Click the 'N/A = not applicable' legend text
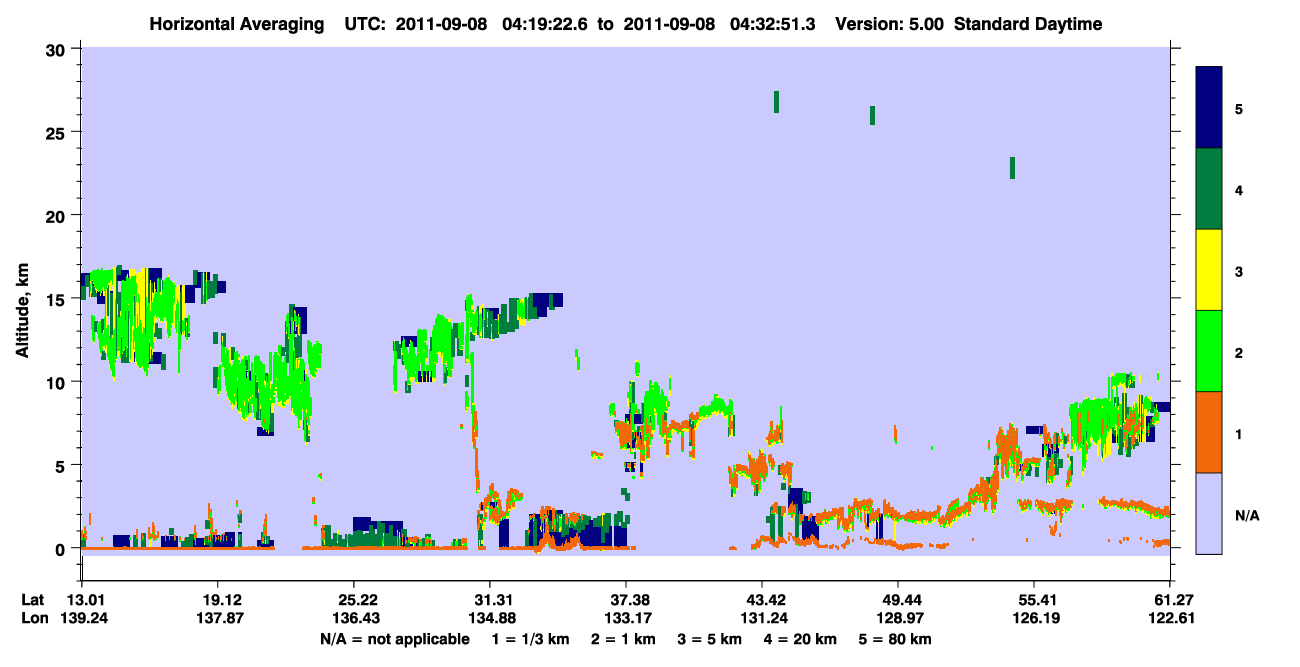Screen dimensions: 1300x667 [394, 639]
